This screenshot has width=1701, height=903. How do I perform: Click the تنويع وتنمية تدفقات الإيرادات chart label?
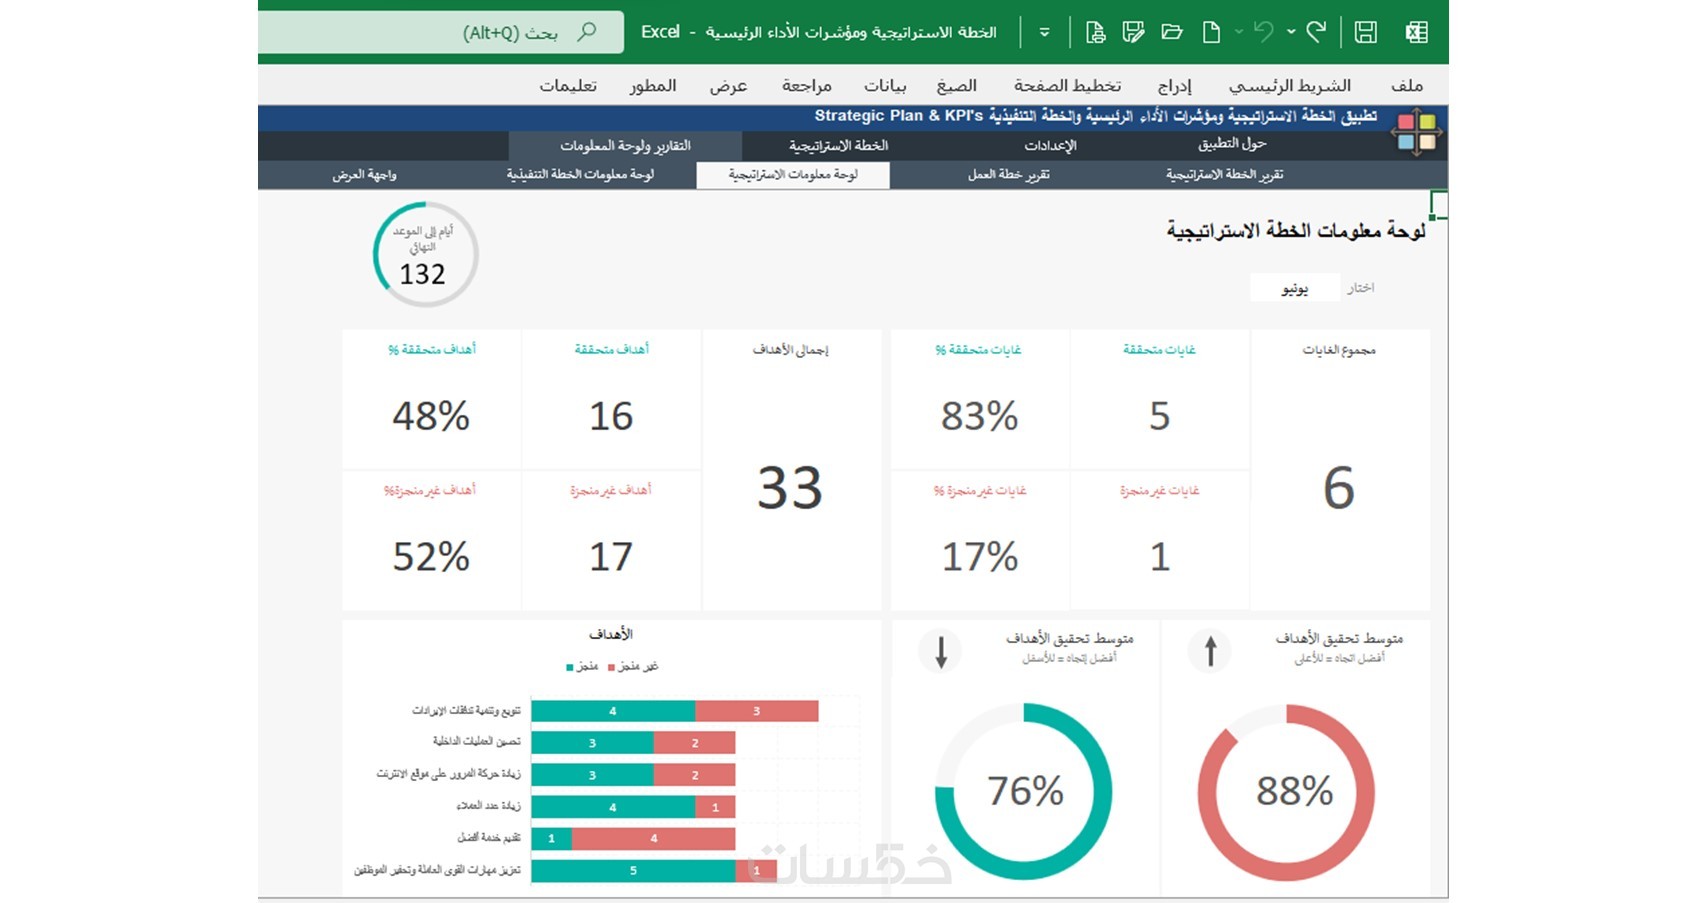[x=466, y=711]
